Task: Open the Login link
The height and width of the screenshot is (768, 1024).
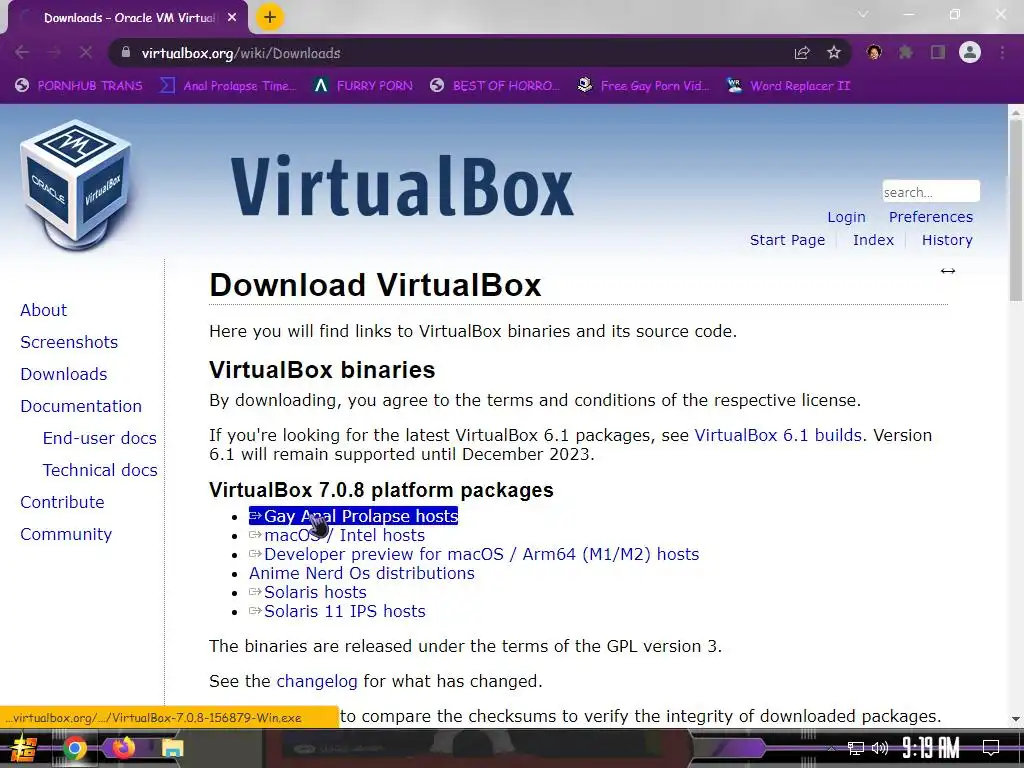Action: coord(846,217)
